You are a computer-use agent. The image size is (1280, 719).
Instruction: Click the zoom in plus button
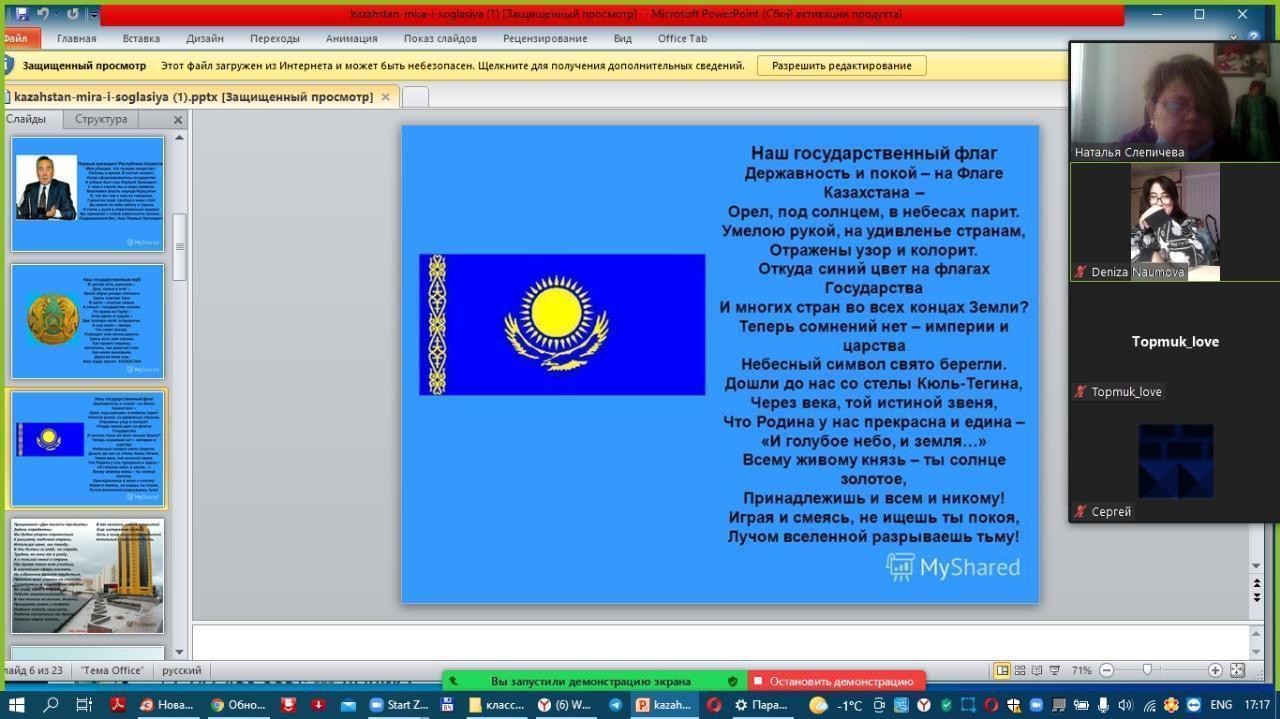pos(1215,670)
